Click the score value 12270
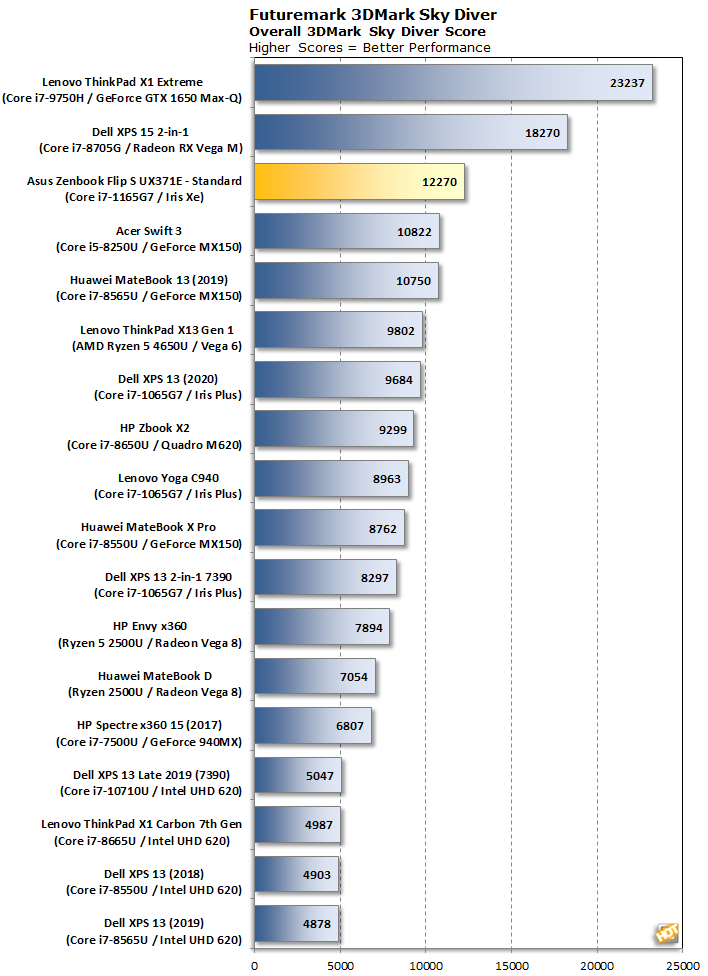 pyautogui.click(x=440, y=182)
